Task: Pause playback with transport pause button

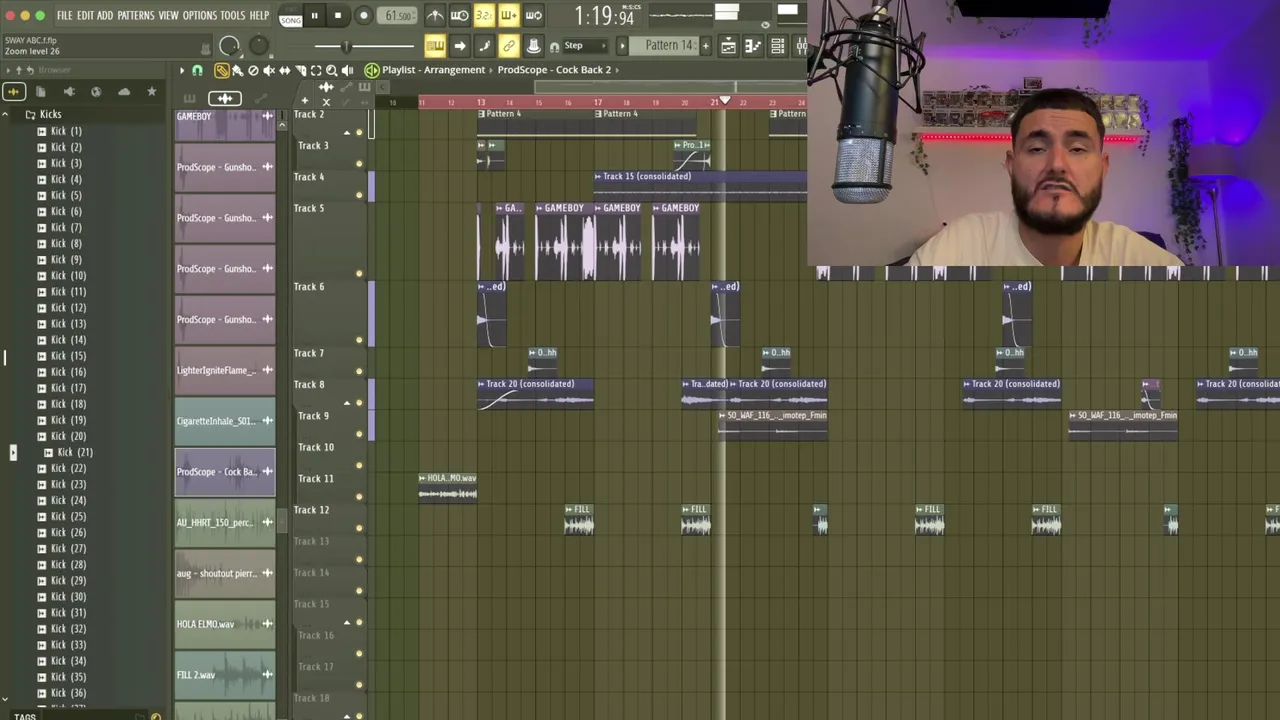Action: click(x=314, y=15)
